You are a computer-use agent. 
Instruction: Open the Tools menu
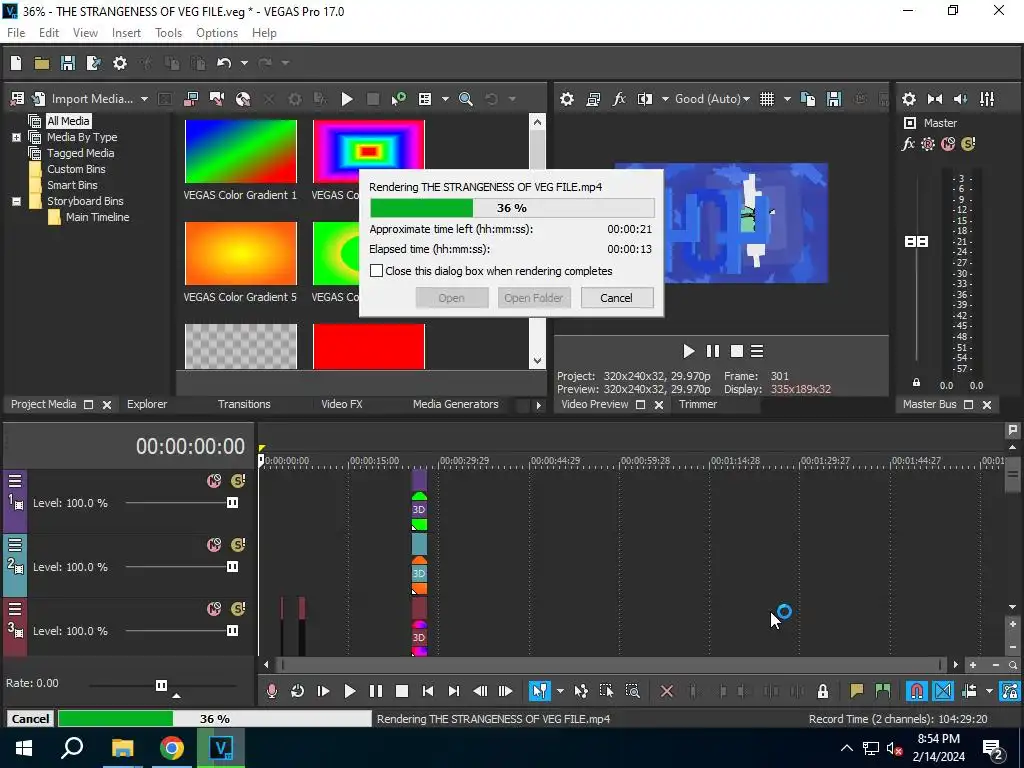tap(168, 33)
